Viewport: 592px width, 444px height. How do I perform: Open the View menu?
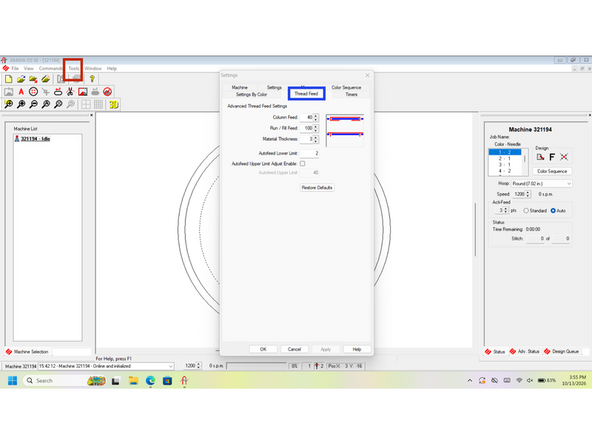tap(29, 68)
